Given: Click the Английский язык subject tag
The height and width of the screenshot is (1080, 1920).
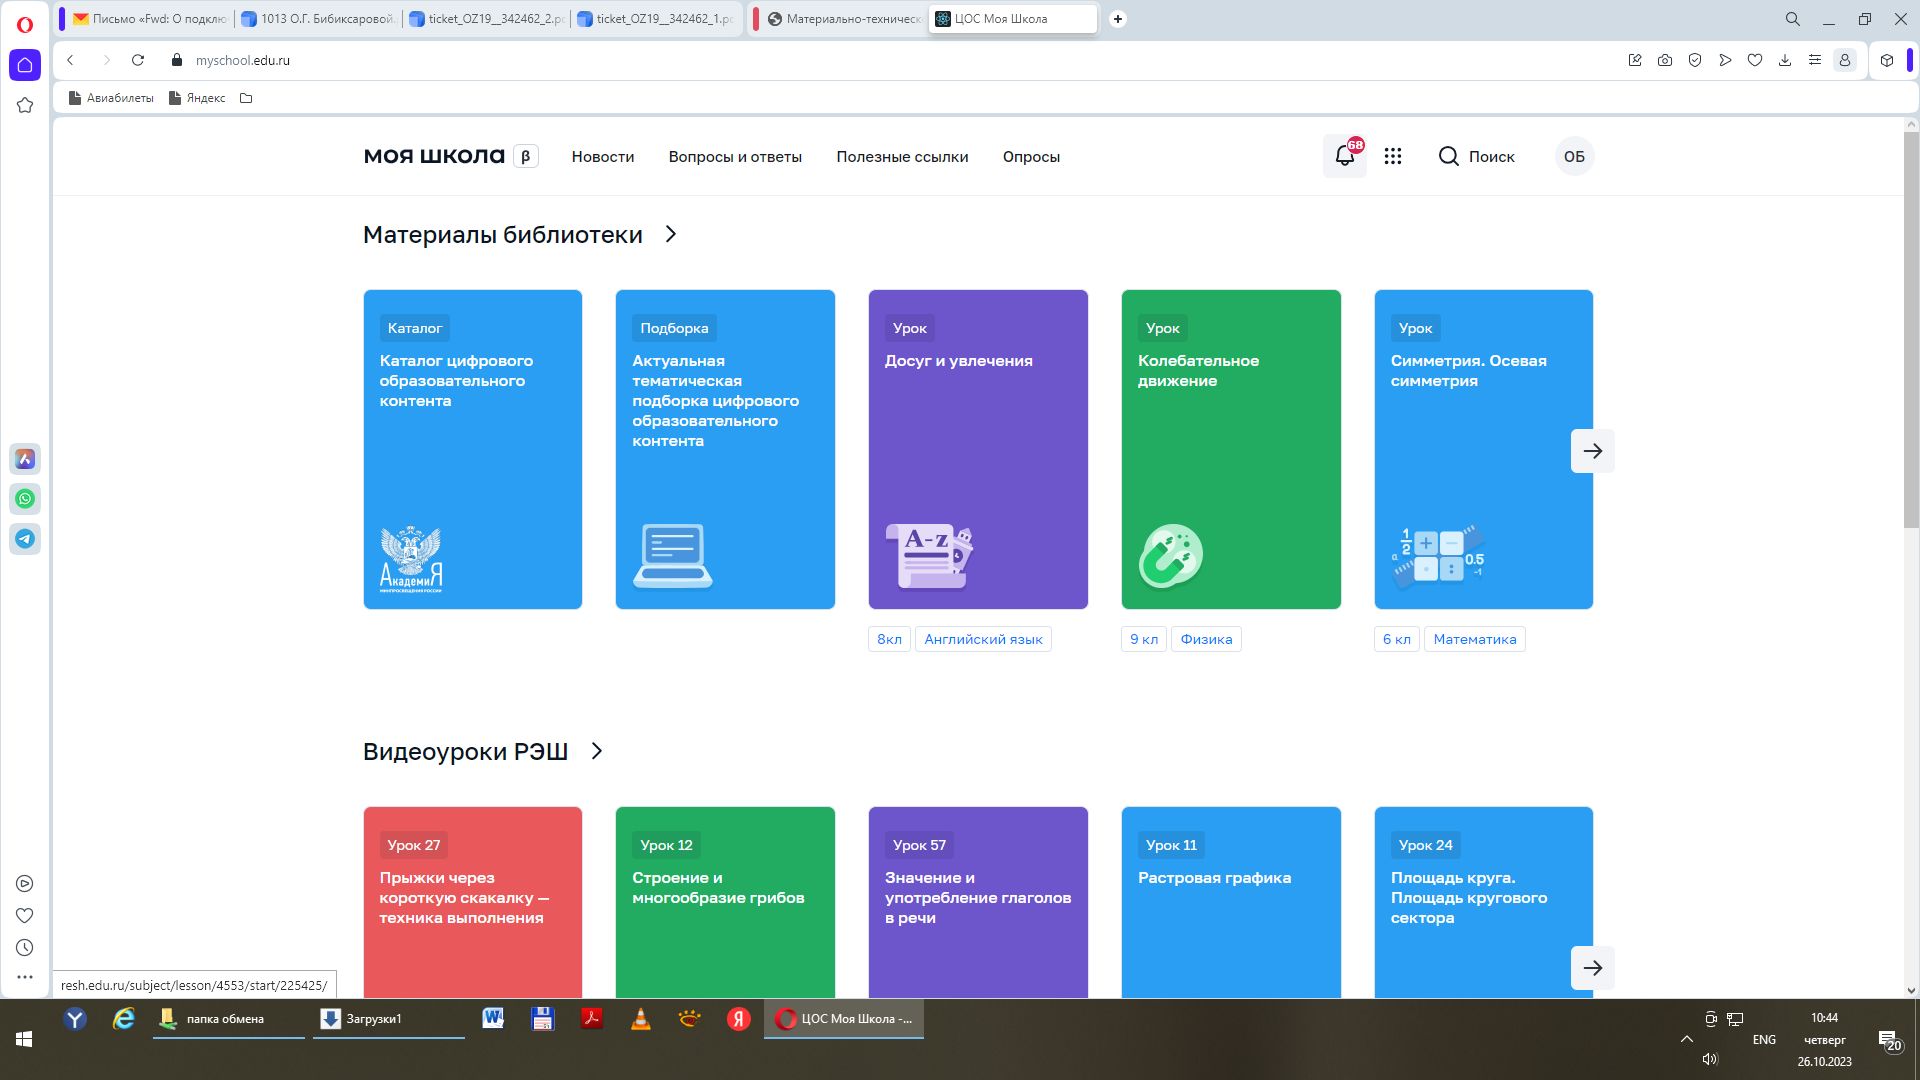Looking at the screenshot, I should (982, 639).
